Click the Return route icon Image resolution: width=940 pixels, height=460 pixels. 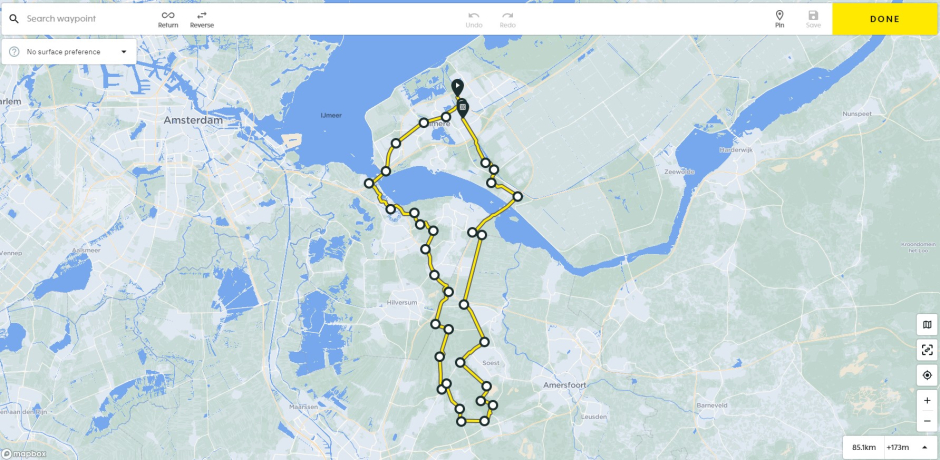(168, 15)
